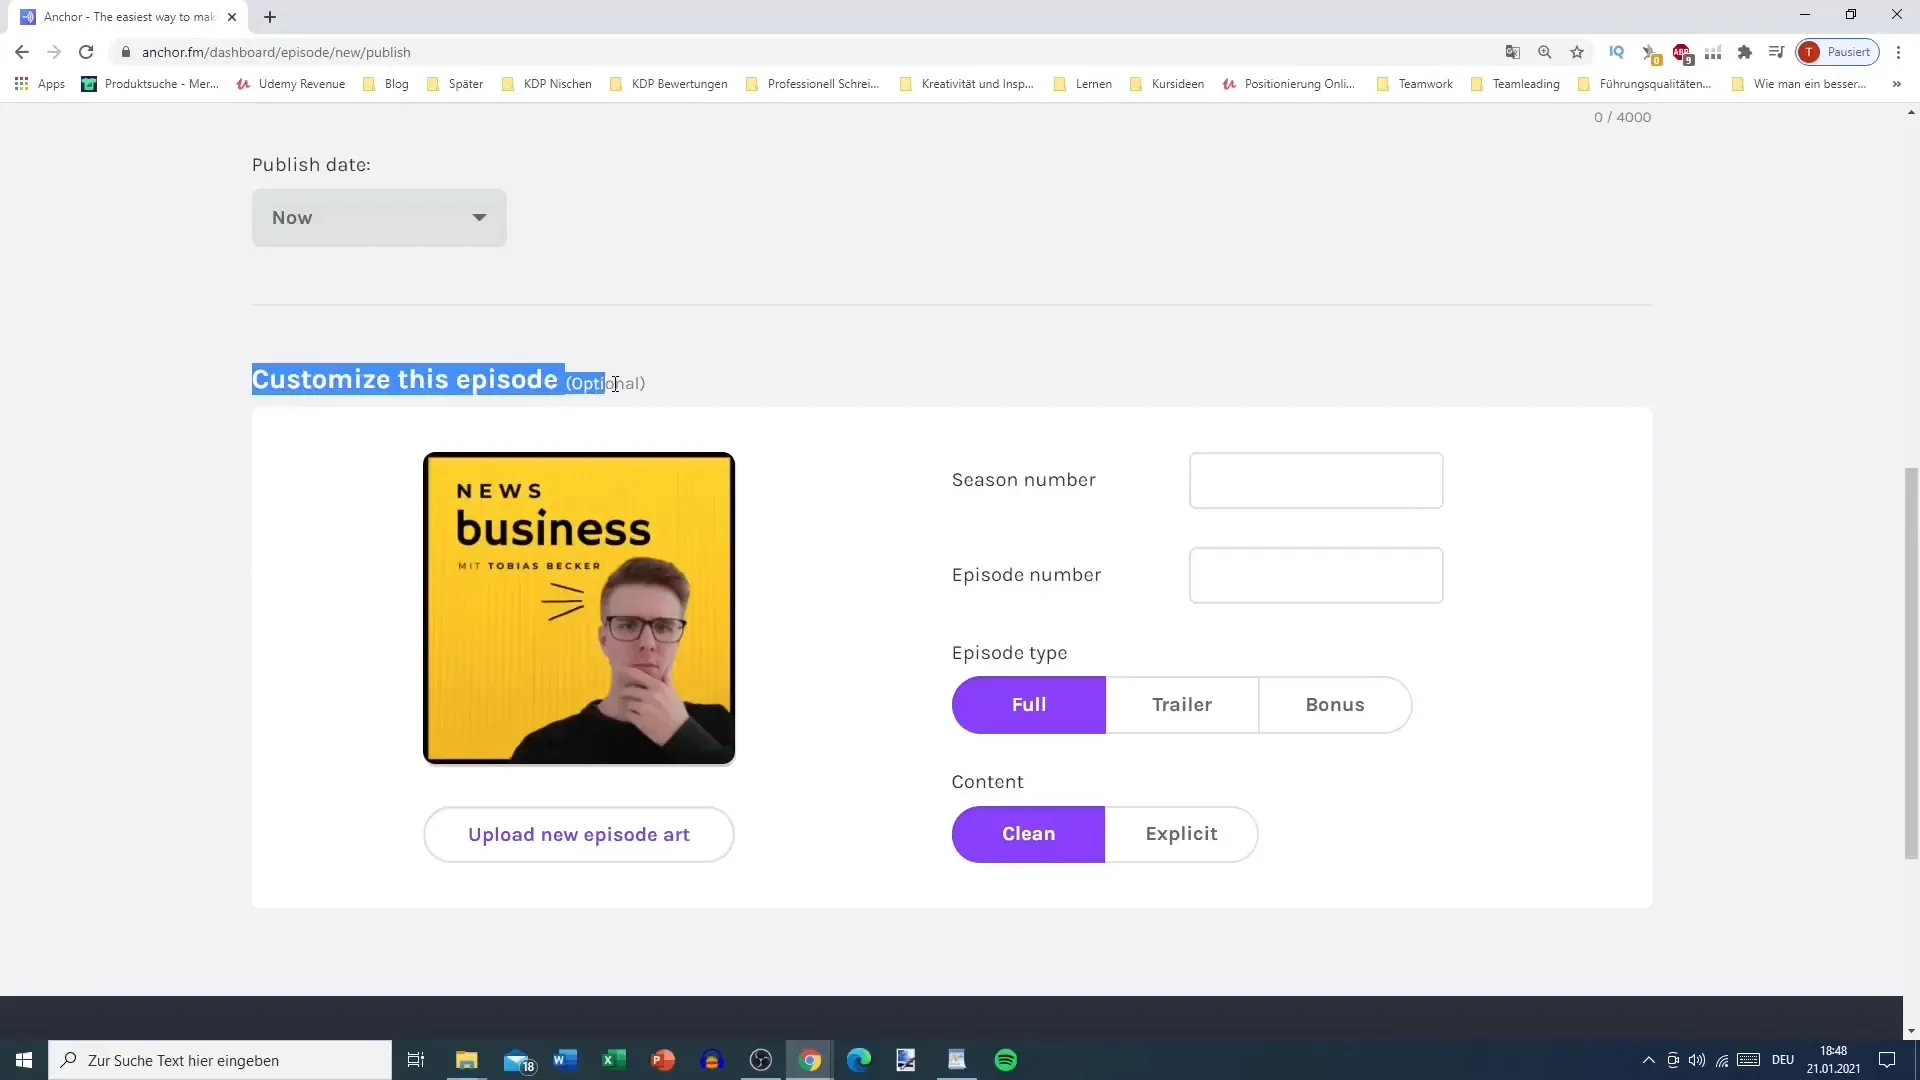Click the Blog bookmark menu item

[397, 83]
